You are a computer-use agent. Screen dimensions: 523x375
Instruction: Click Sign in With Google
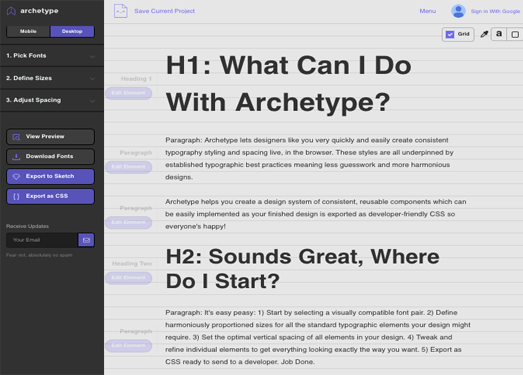pyautogui.click(x=495, y=11)
